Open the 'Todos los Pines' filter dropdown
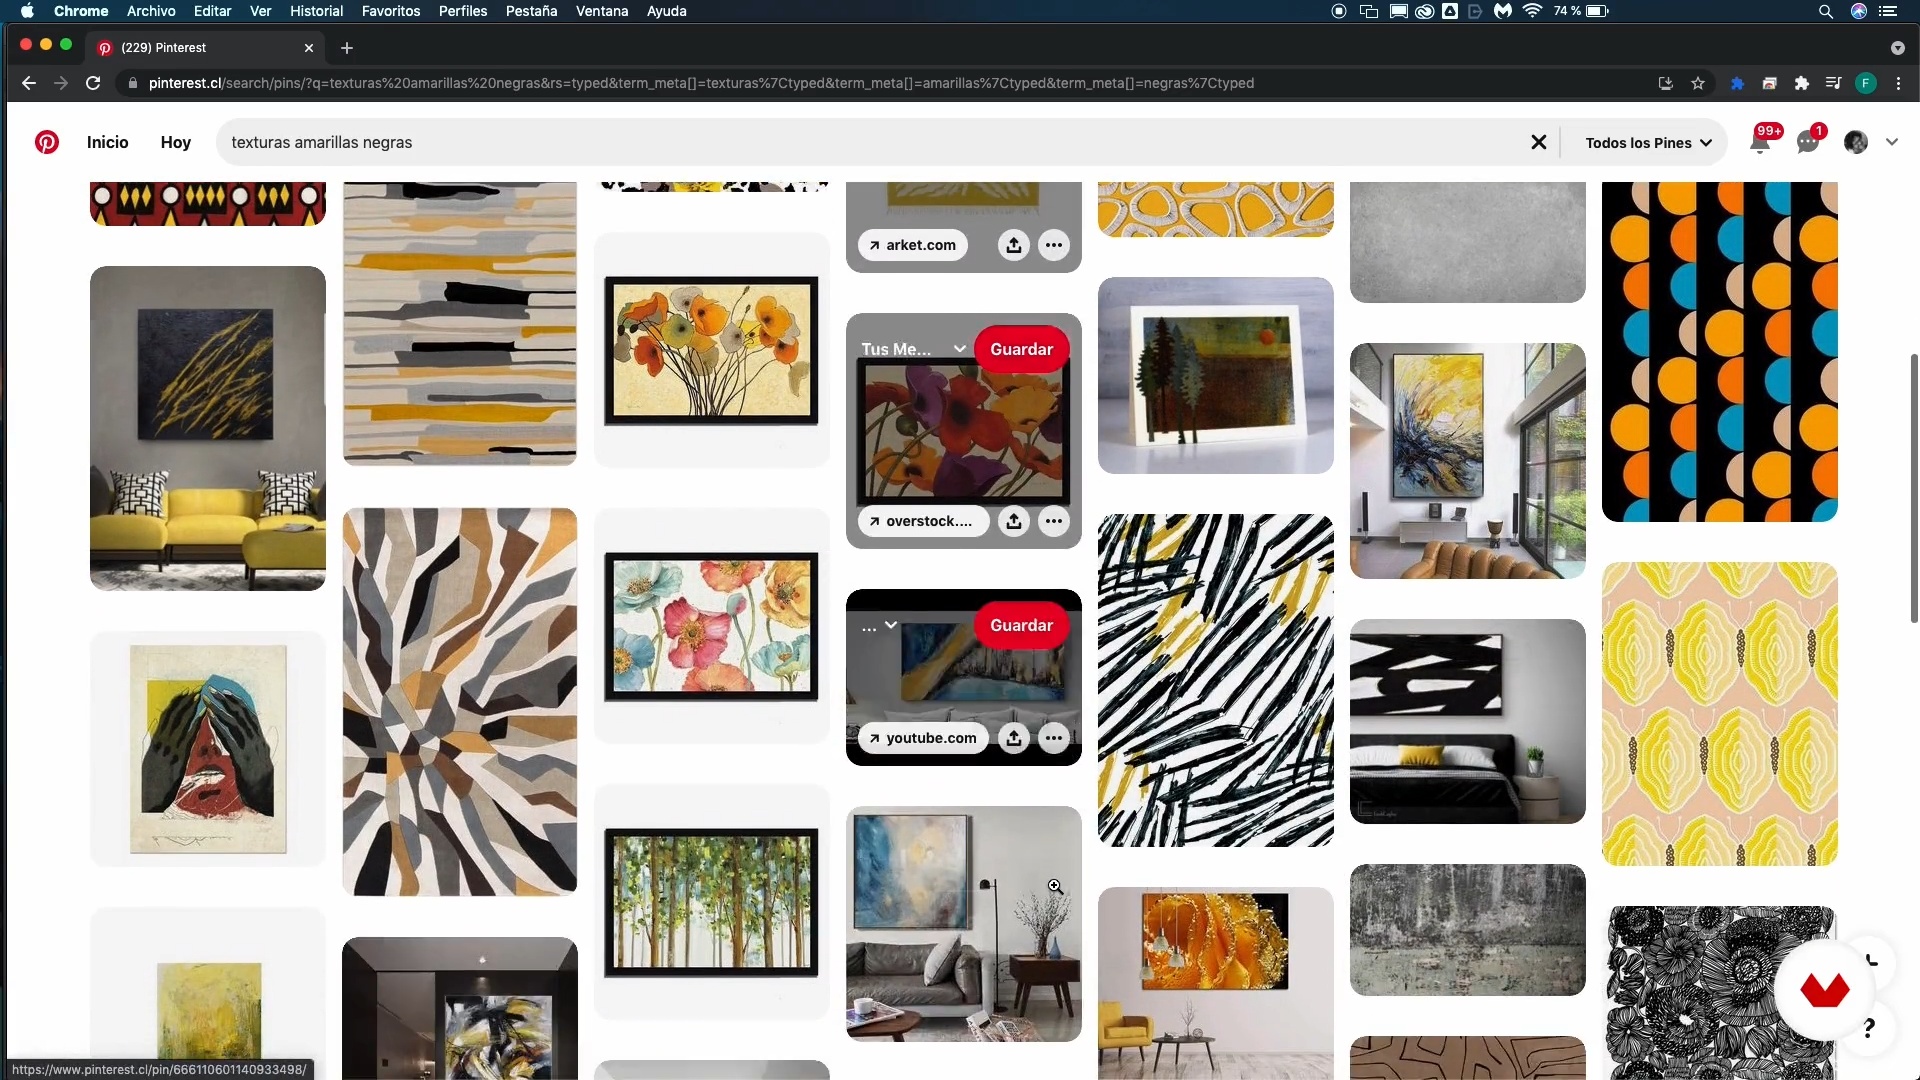The width and height of the screenshot is (1920, 1080). [1648, 142]
